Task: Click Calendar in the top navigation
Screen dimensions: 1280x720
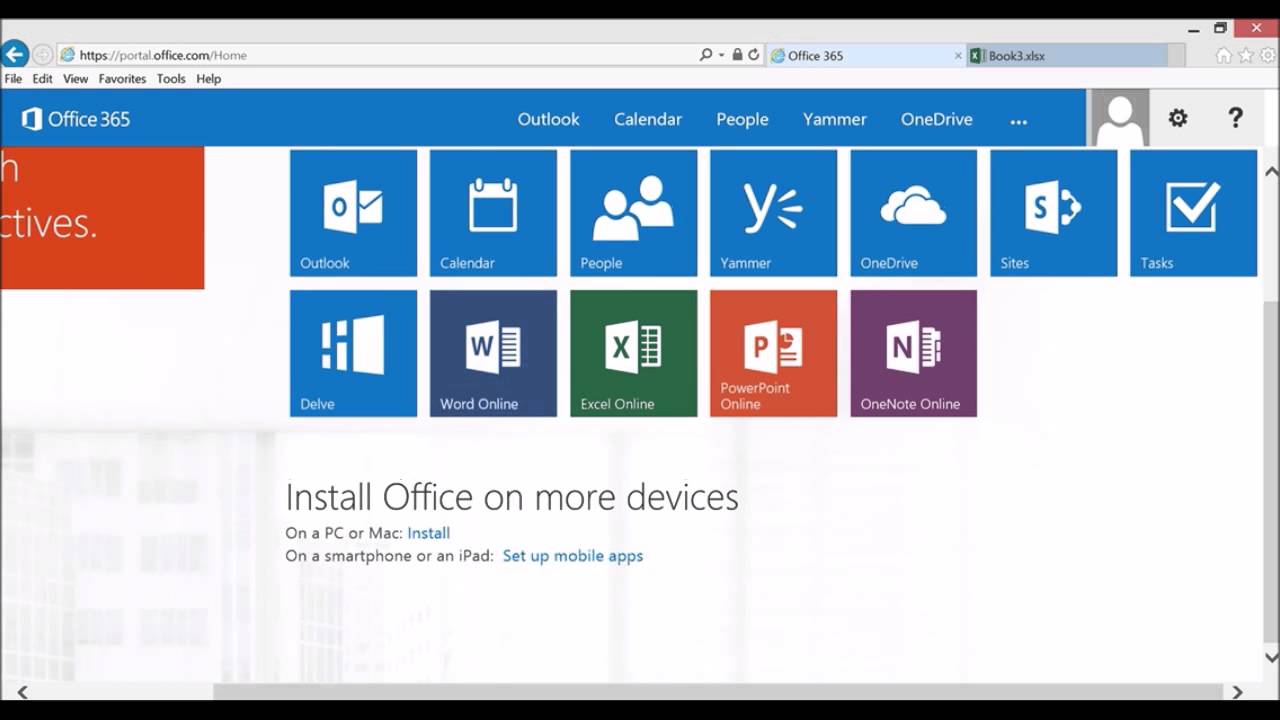Action: tap(648, 119)
